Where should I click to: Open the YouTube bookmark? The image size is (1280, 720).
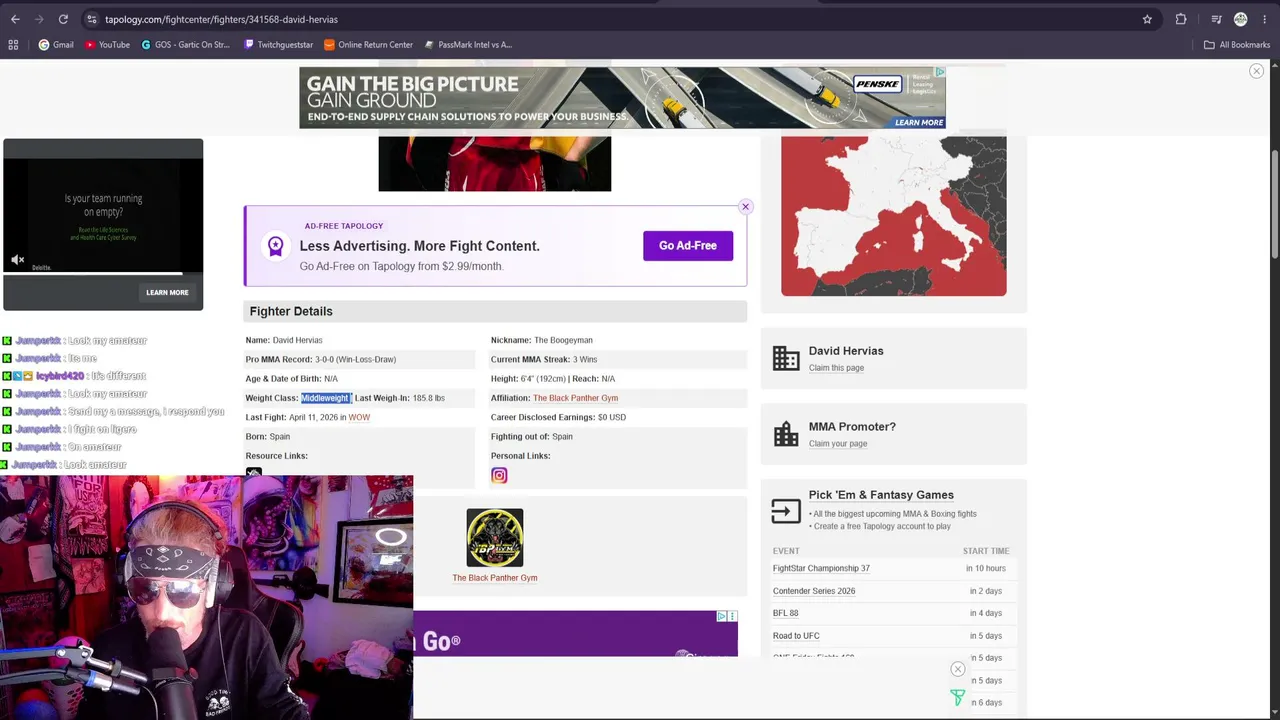[108, 45]
